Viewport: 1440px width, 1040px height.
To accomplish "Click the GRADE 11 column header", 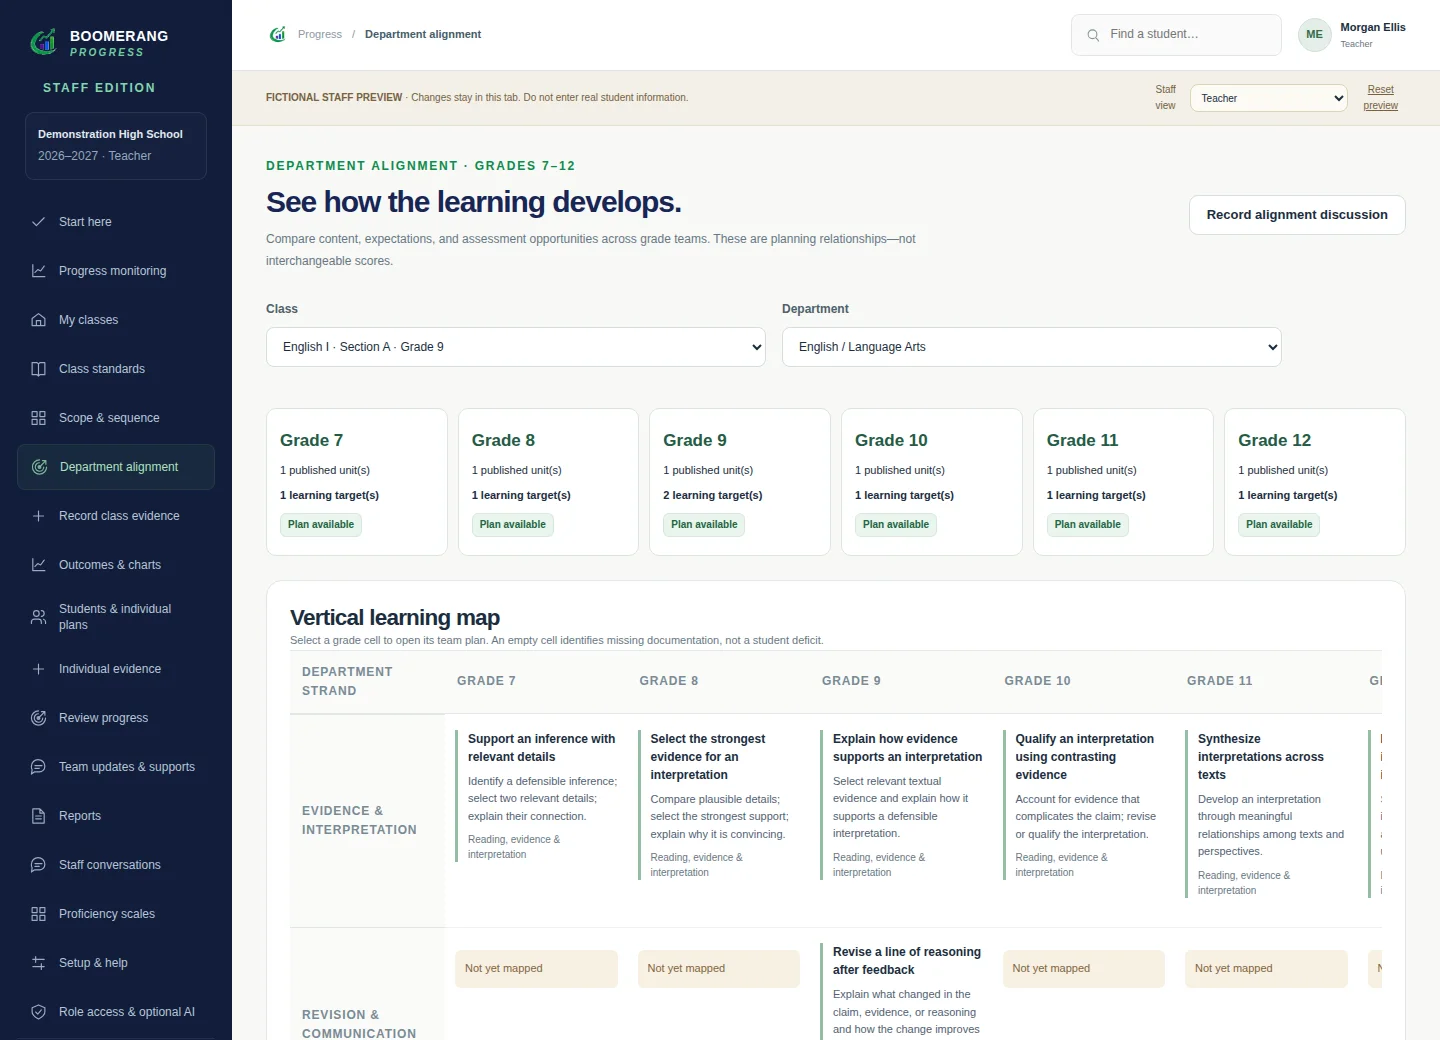I will (x=1219, y=681).
